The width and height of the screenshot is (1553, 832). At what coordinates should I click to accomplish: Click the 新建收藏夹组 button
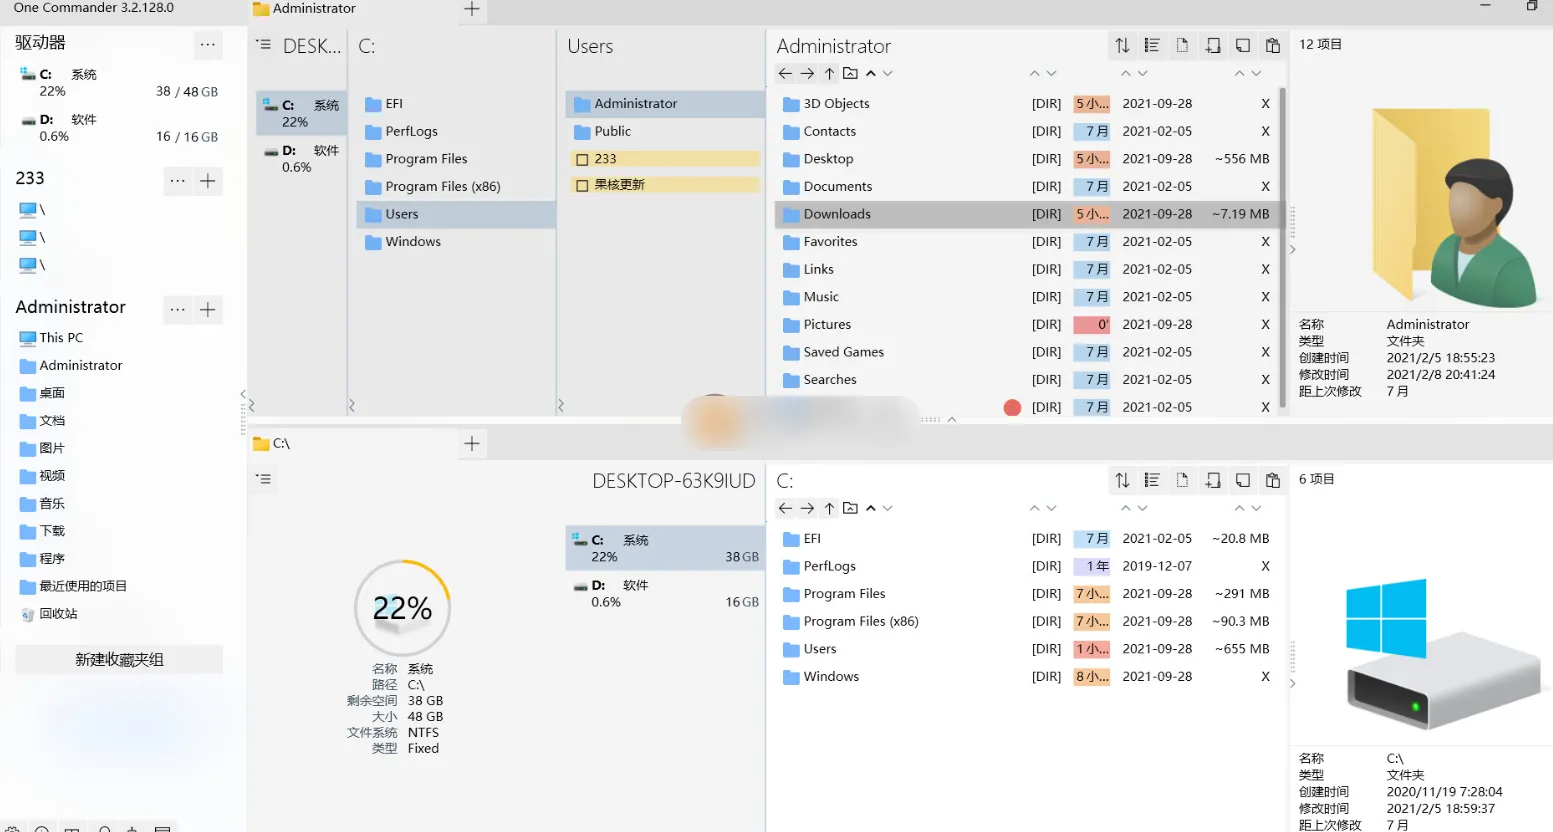pos(119,660)
